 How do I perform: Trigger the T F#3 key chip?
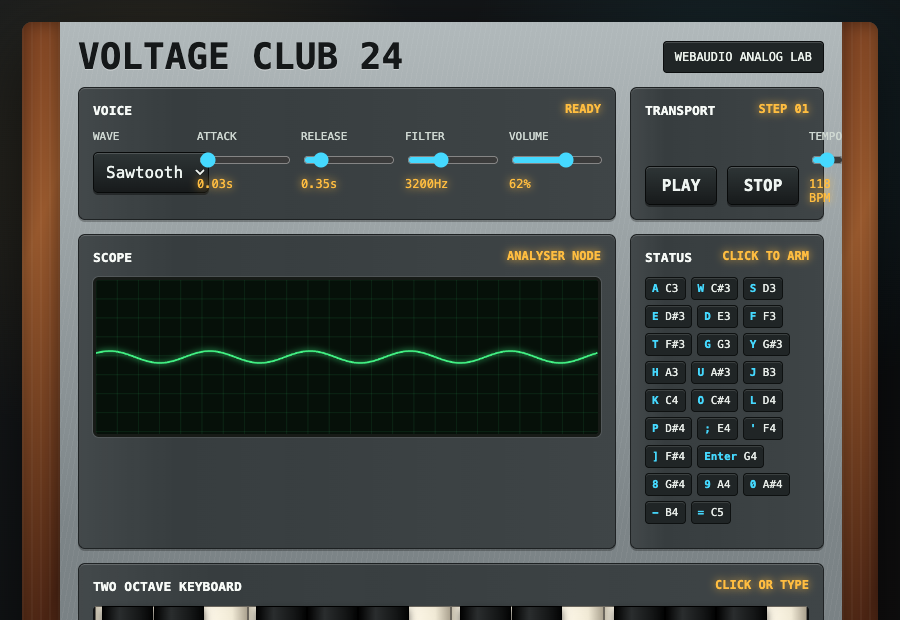click(669, 344)
